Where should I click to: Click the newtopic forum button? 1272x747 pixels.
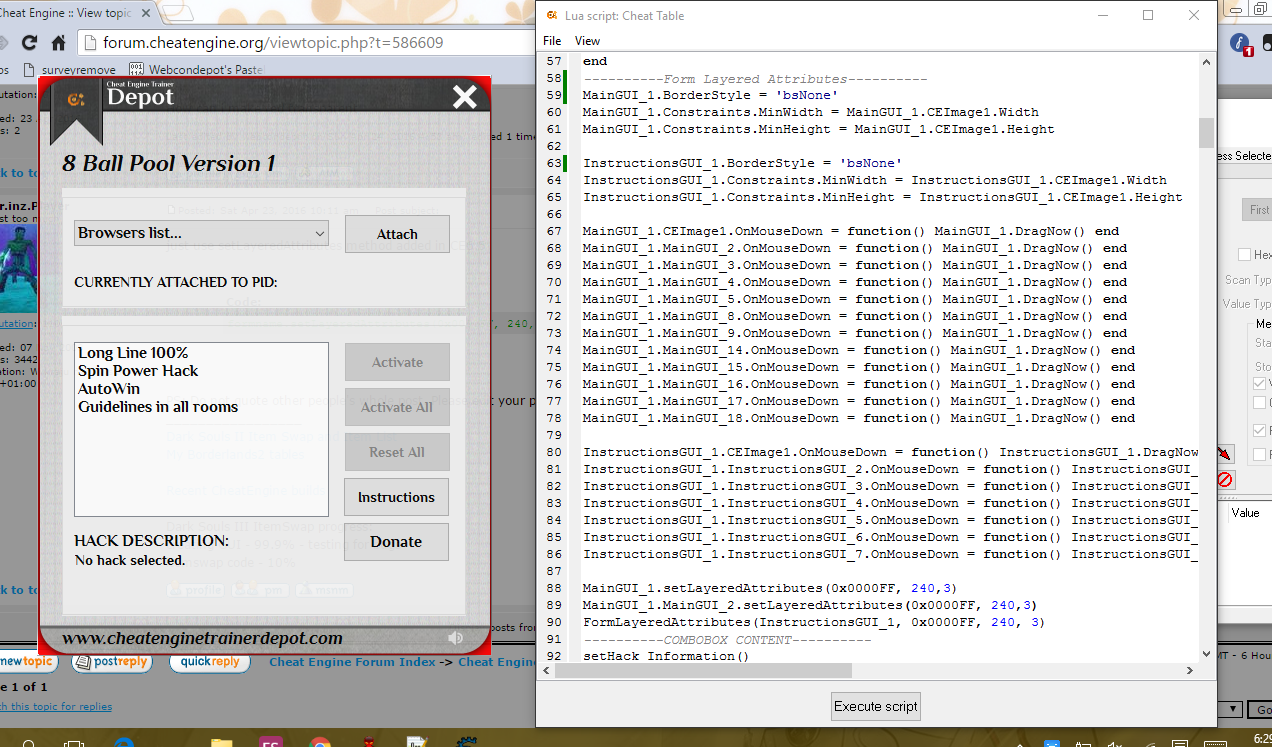(27, 662)
